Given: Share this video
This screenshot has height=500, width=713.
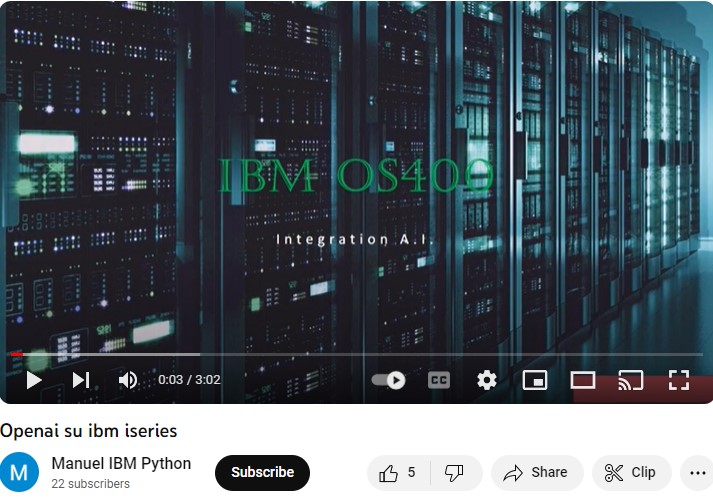Looking at the screenshot, I should pos(537,473).
